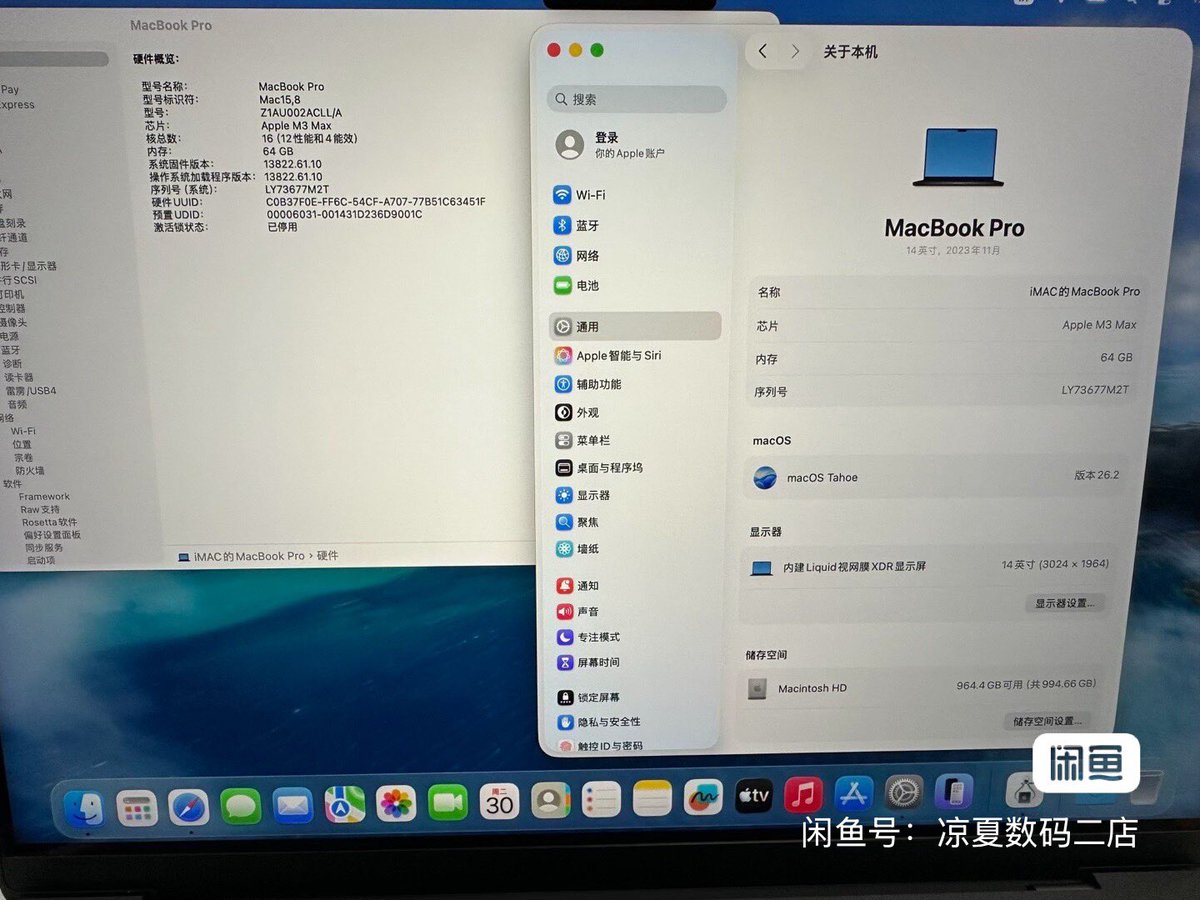Viewport: 1200px width, 900px height.
Task: Open Reminders from the Dock
Action: 601,798
